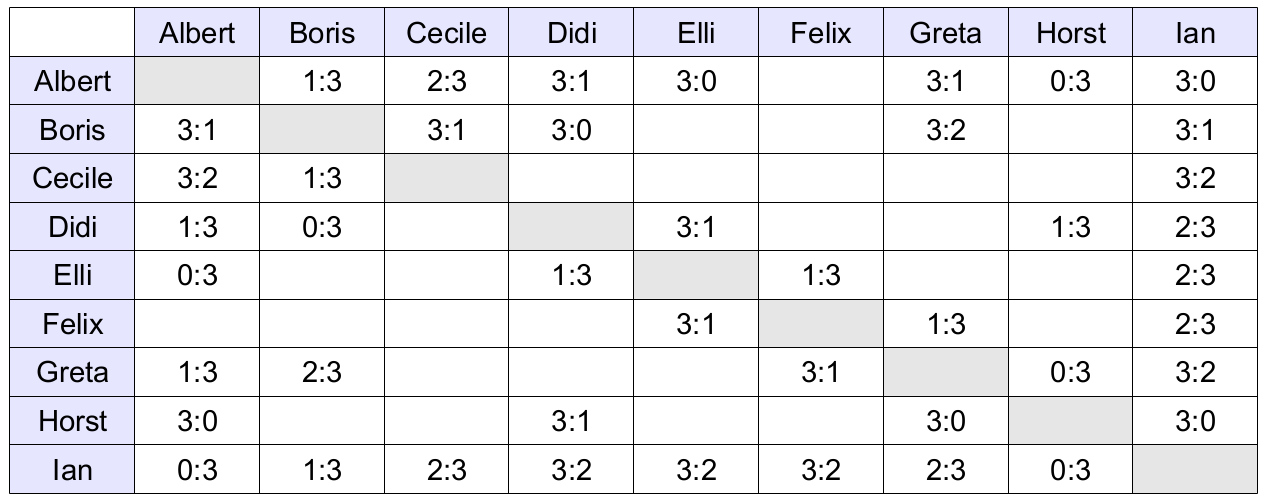Select empty Felix vs Albert cell

197,324
